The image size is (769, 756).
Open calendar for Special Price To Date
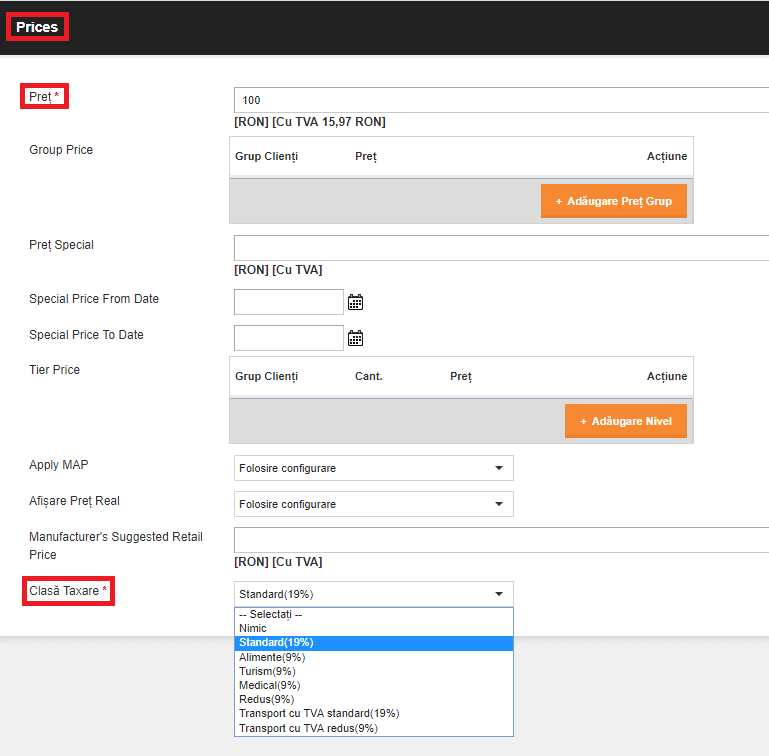point(355,338)
